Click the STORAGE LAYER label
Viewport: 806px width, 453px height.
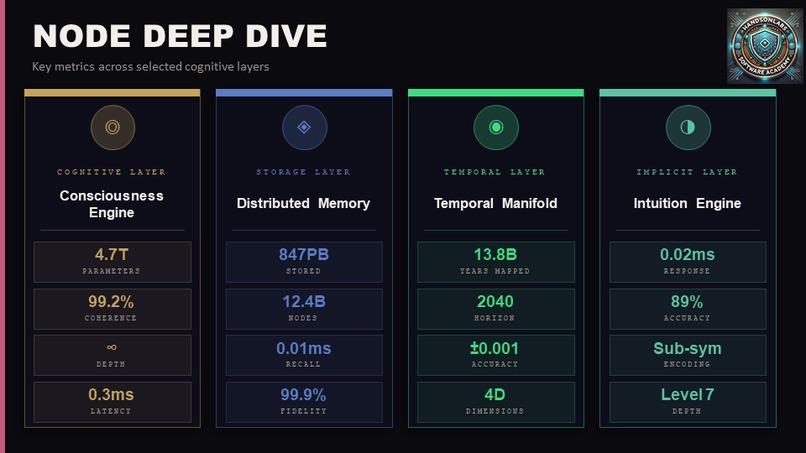303,172
